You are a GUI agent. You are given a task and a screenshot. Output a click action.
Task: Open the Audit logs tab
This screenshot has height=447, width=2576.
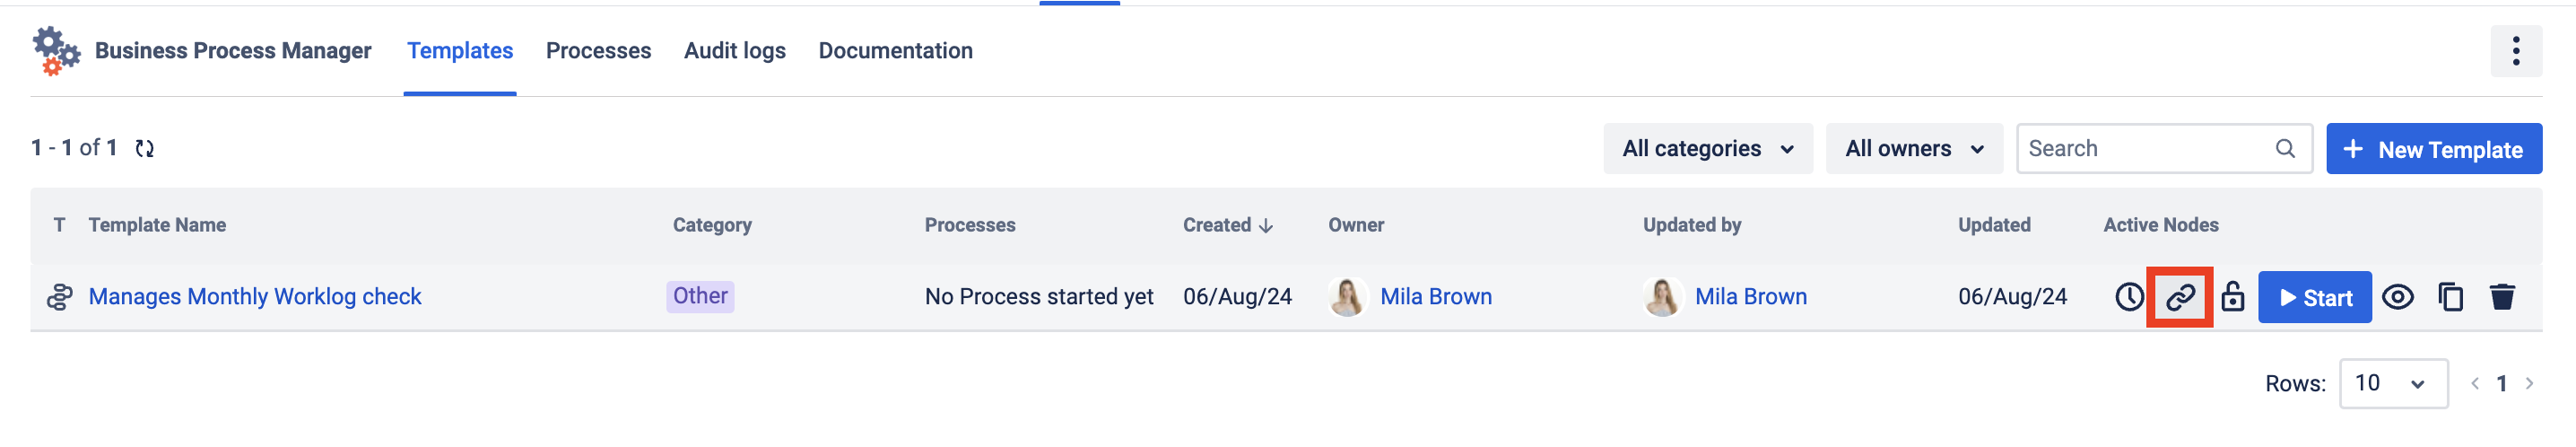734,51
